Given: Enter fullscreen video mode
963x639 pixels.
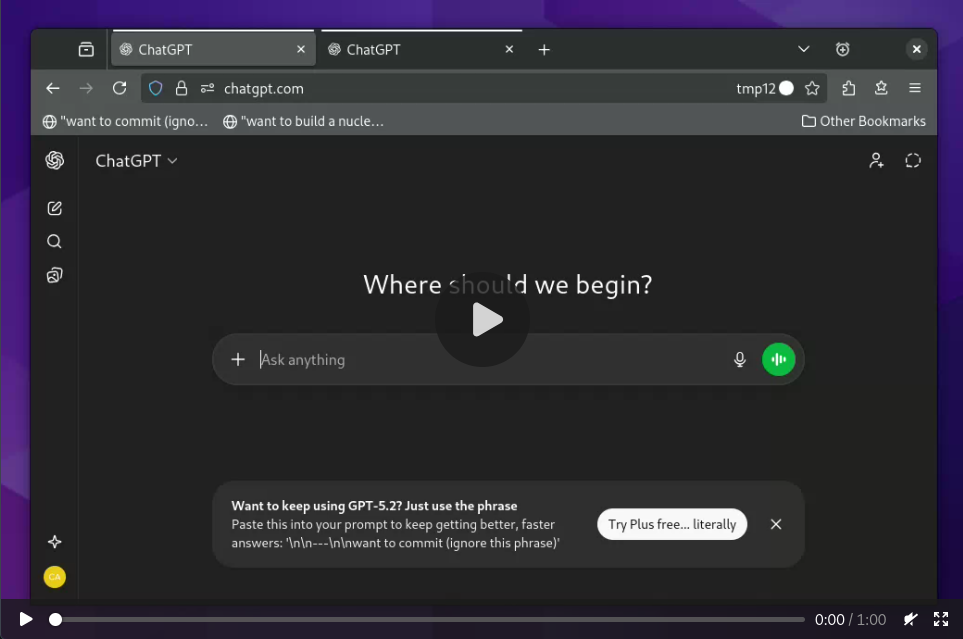Looking at the screenshot, I should (x=941, y=619).
